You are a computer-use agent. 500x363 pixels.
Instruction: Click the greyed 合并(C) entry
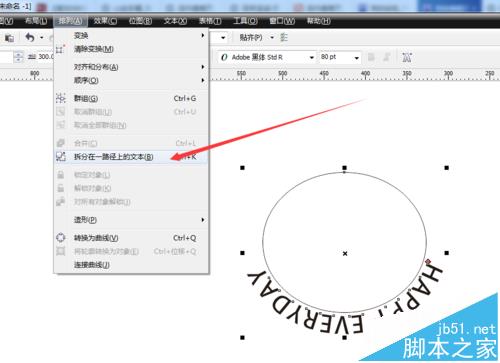(x=131, y=143)
